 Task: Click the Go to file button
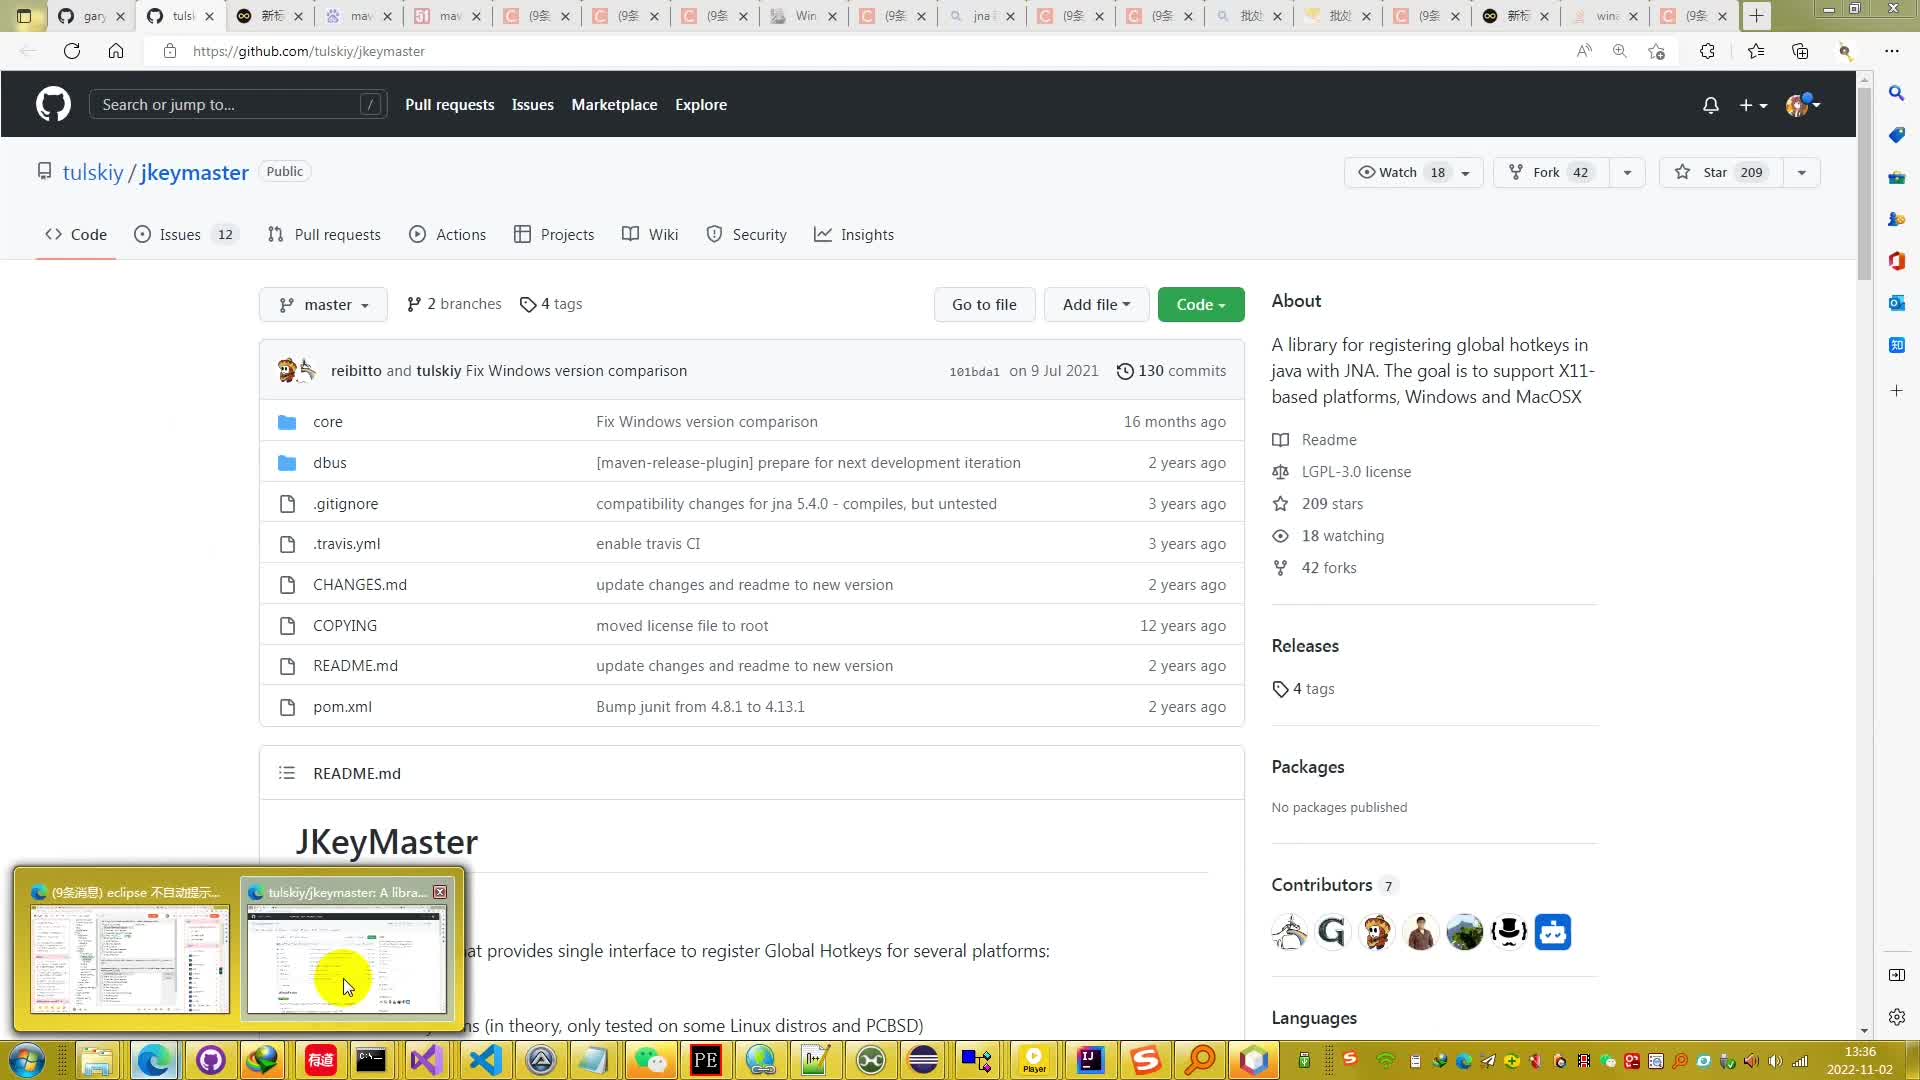984,304
